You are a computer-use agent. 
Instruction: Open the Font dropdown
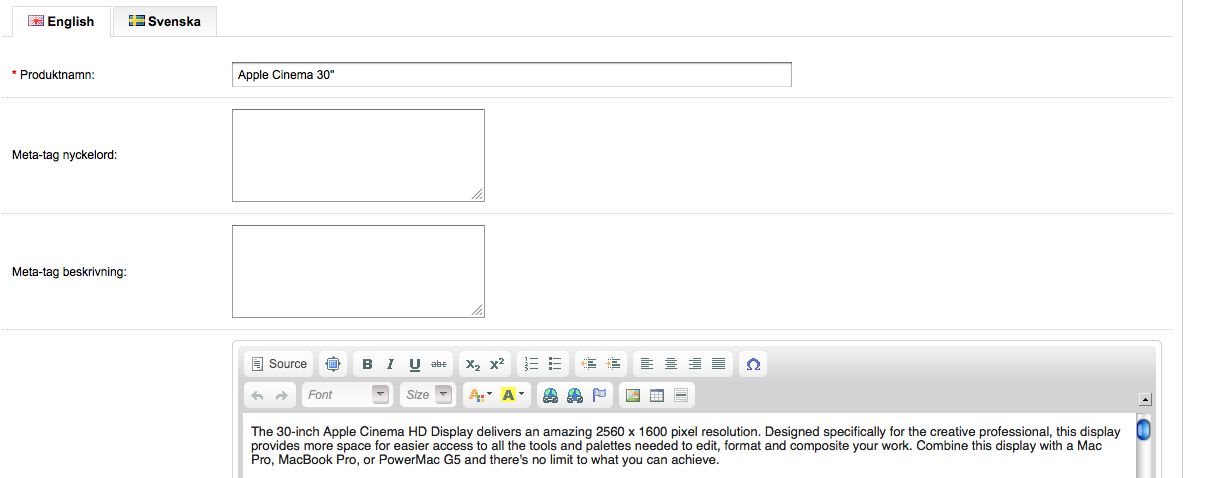tap(346, 395)
